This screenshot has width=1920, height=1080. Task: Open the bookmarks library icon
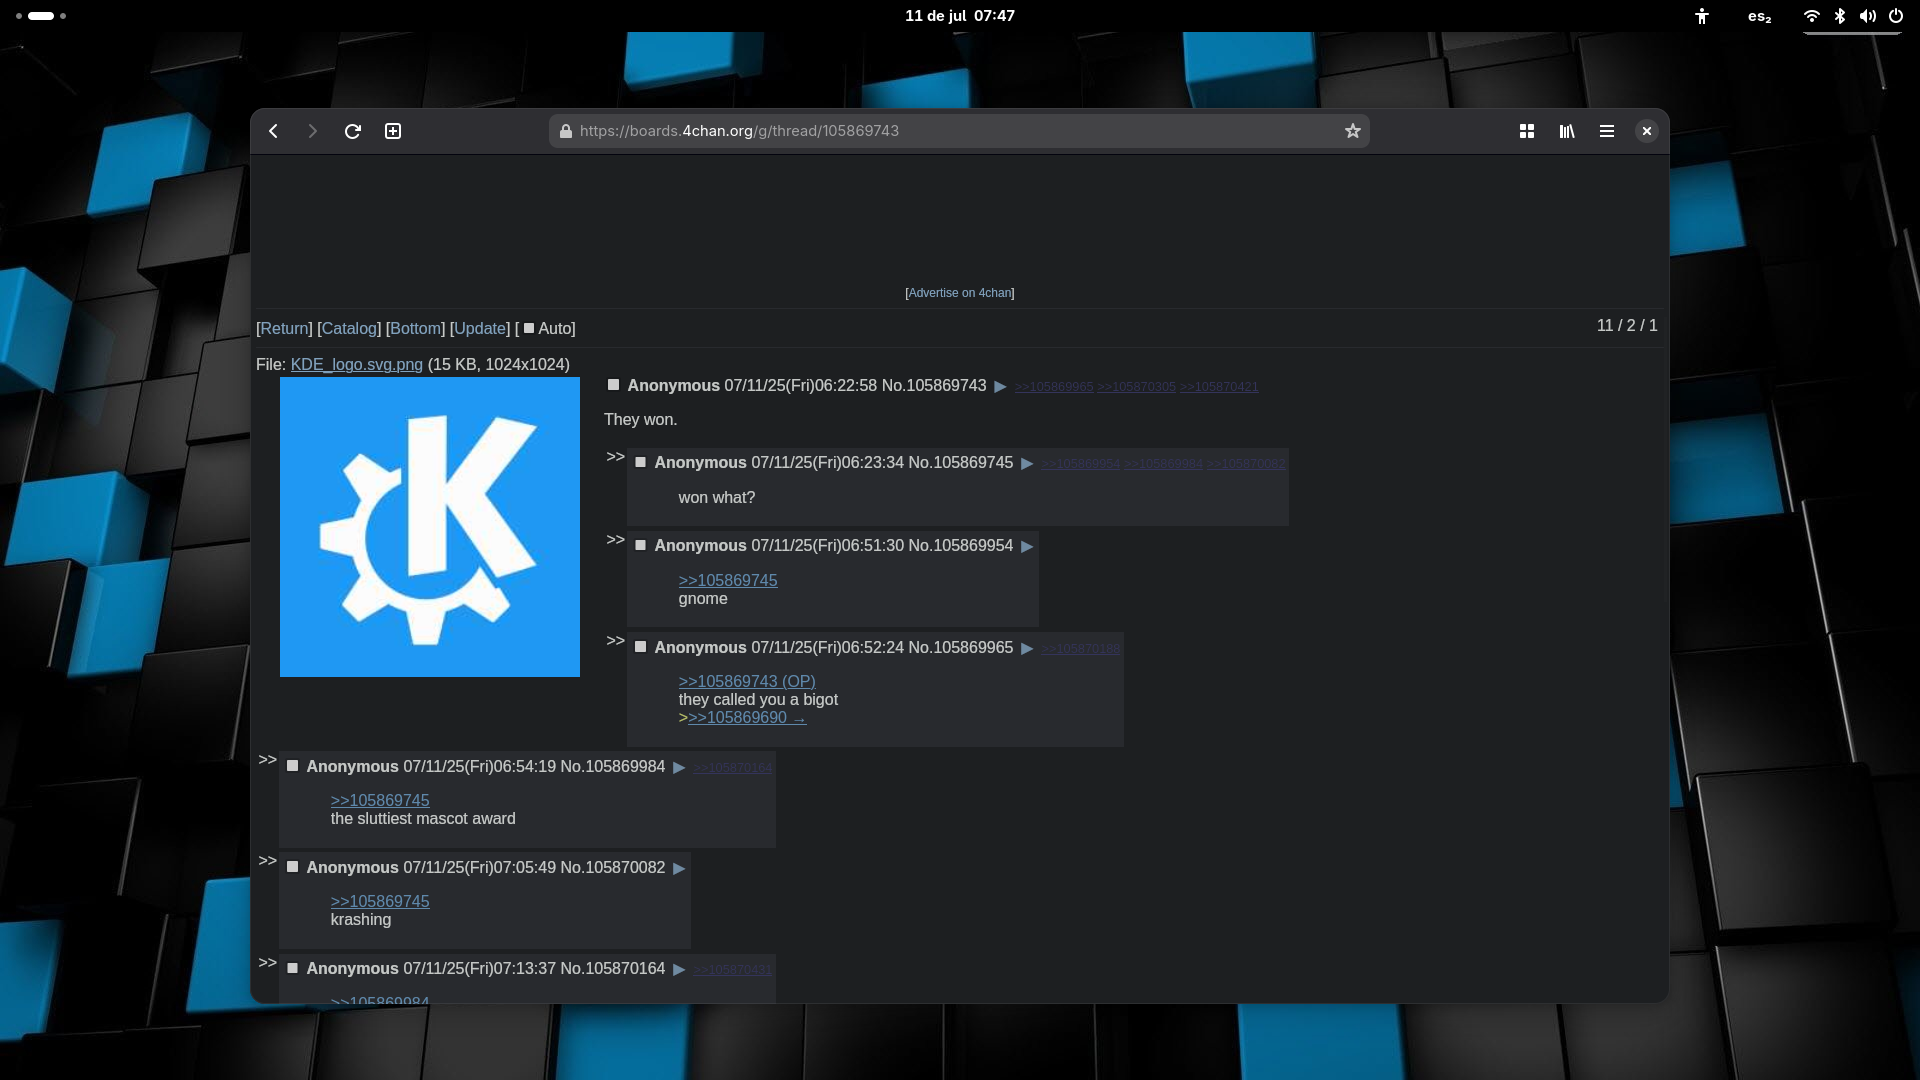(x=1567, y=131)
